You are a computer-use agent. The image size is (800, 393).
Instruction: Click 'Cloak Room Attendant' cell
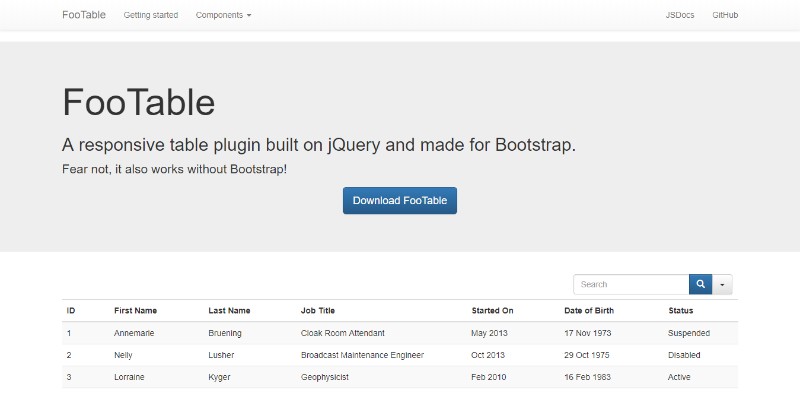(x=343, y=333)
